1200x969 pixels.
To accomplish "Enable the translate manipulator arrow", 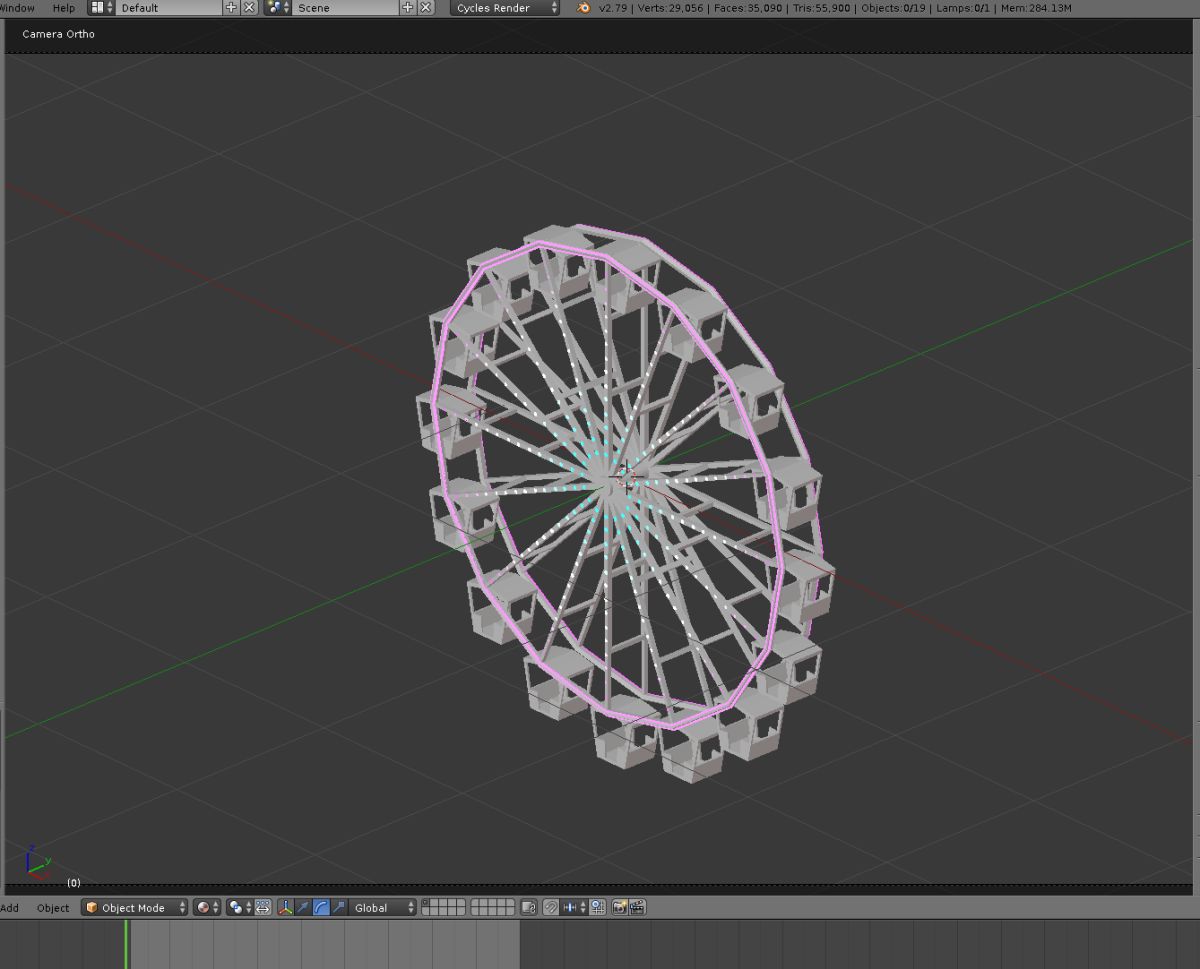I will click(304, 908).
